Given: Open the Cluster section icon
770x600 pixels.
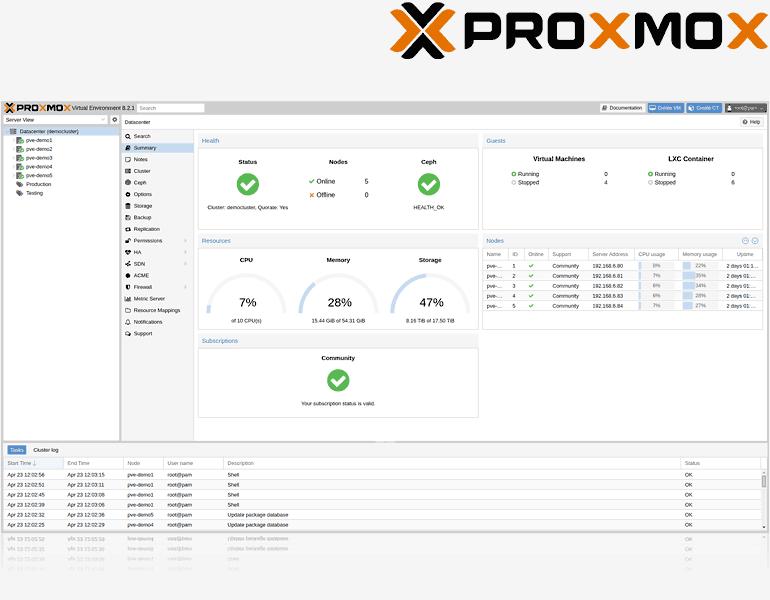Looking at the screenshot, I should [128, 171].
